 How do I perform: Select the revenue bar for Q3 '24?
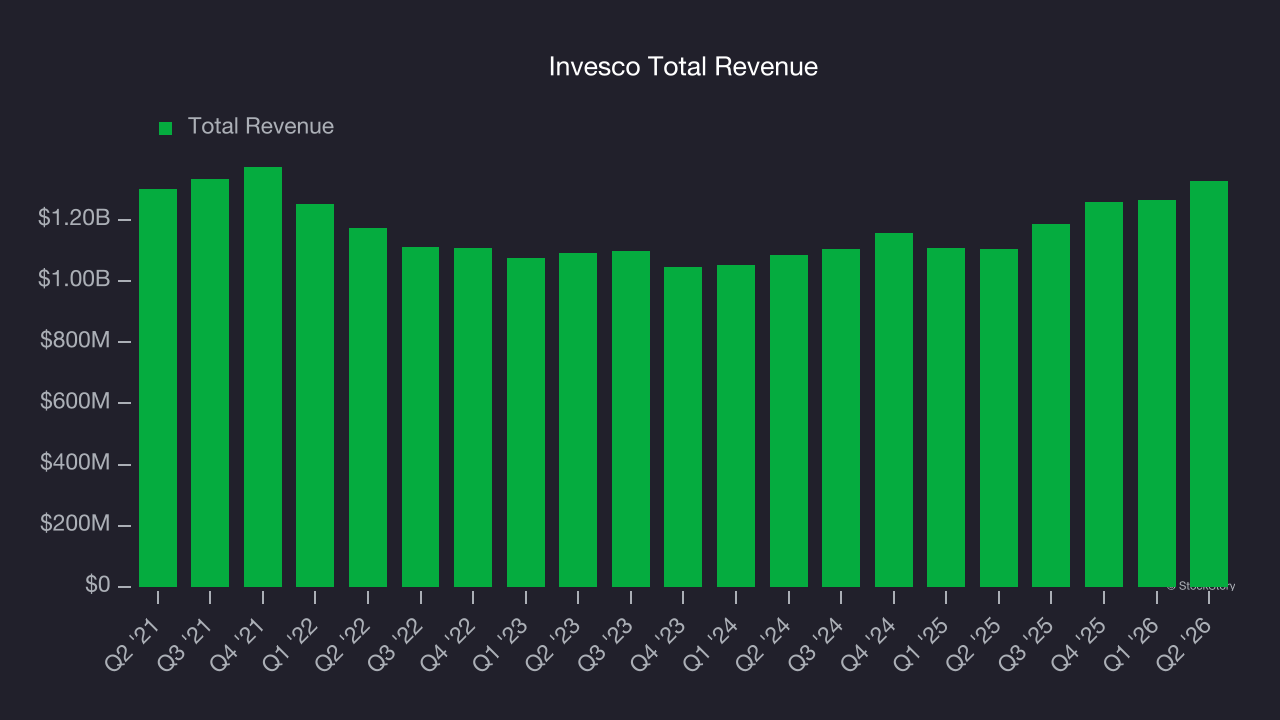click(841, 418)
